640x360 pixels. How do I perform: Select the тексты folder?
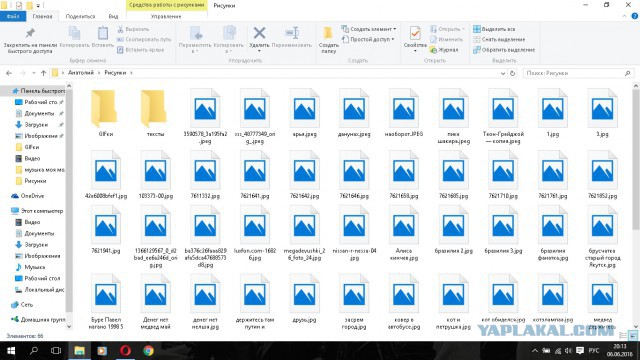click(155, 113)
